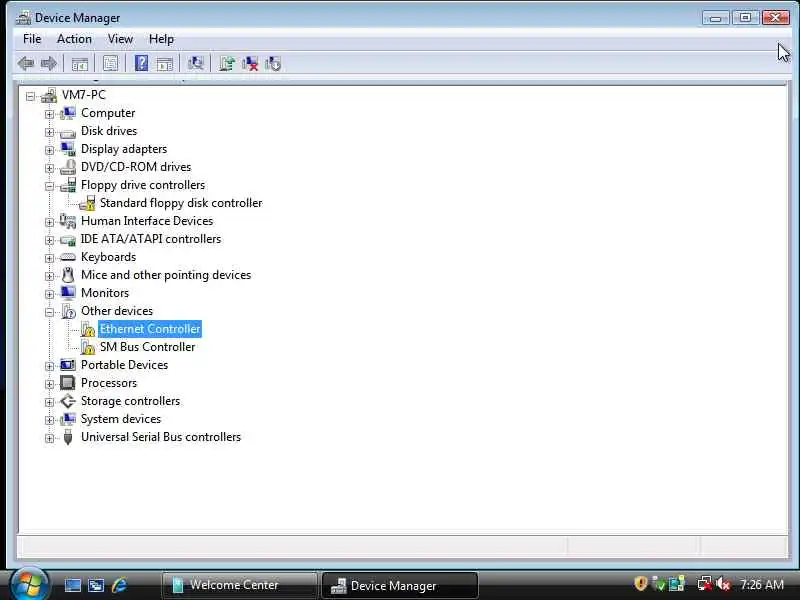The image size is (800, 600).
Task: Click the Properties toolbar icon
Action: (110, 63)
